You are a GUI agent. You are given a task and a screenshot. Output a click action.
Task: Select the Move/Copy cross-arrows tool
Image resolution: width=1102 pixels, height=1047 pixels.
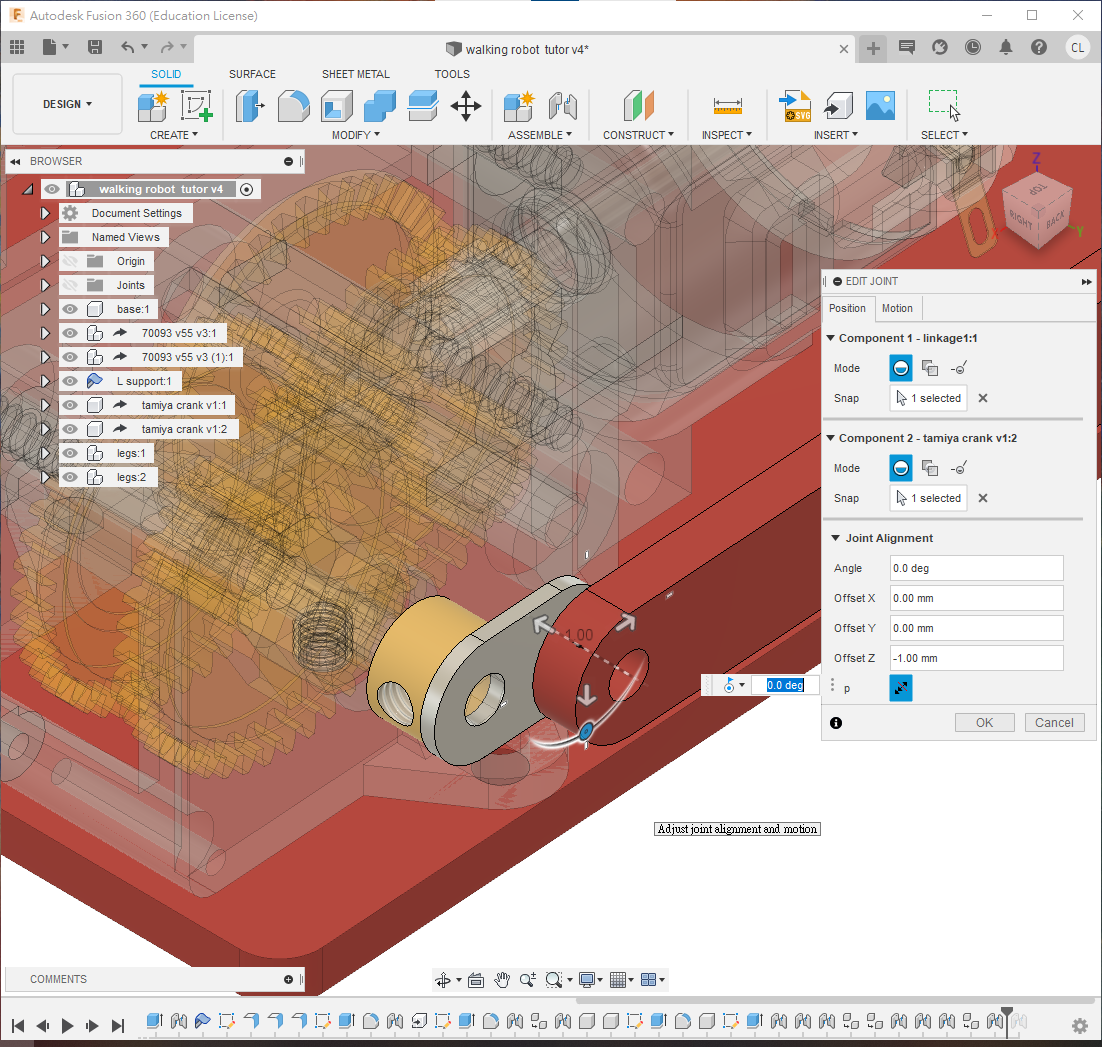[466, 105]
